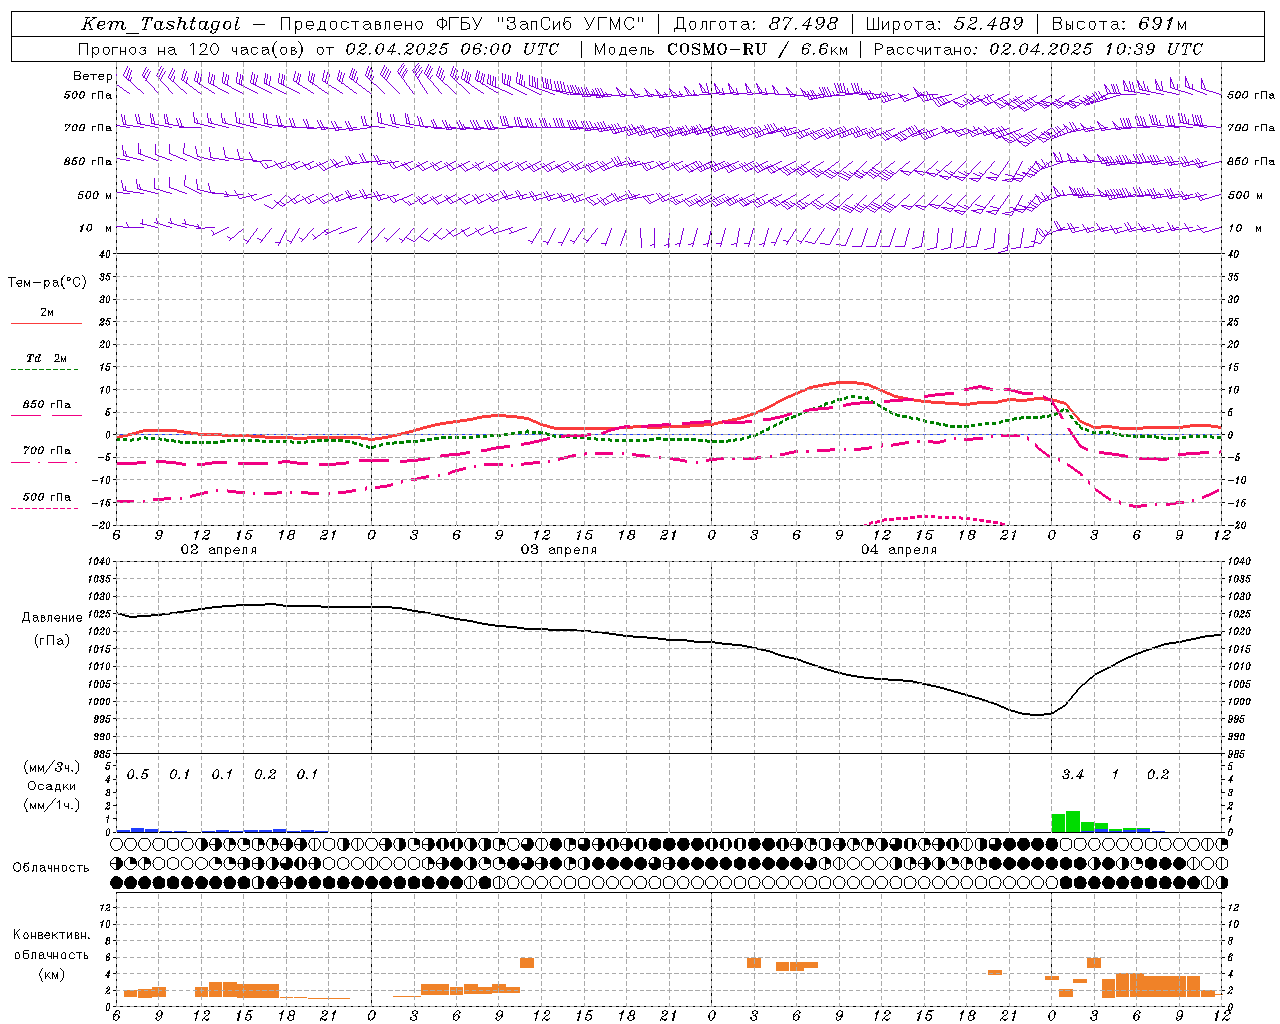The height and width of the screenshot is (1024, 1280).
Task: Click the tallest green precipitation bar
Action: (1073, 821)
